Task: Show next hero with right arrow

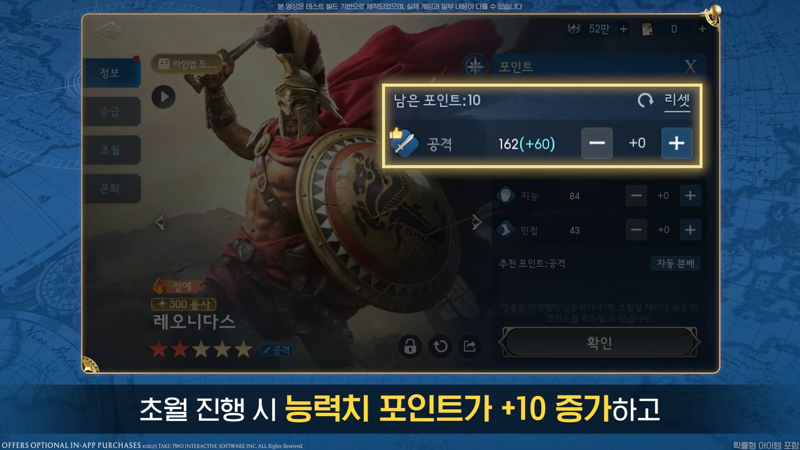Action: (477, 221)
